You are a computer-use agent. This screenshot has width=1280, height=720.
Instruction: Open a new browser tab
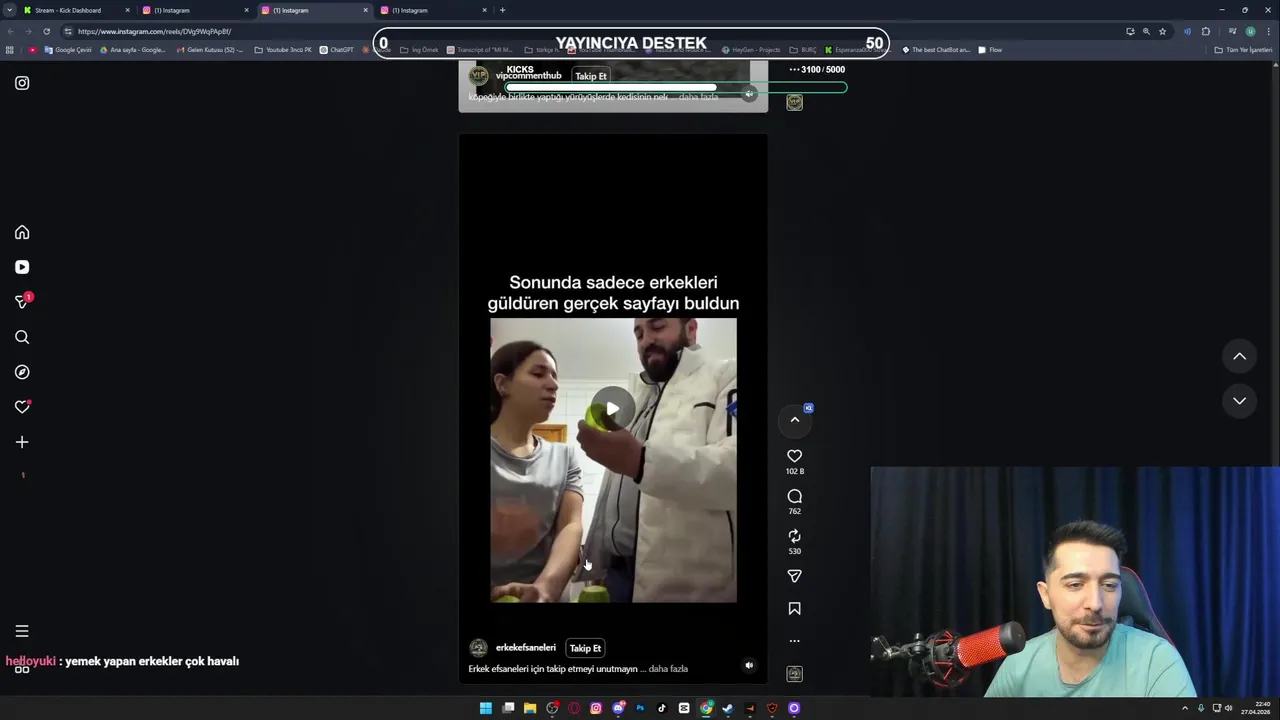pos(502,10)
